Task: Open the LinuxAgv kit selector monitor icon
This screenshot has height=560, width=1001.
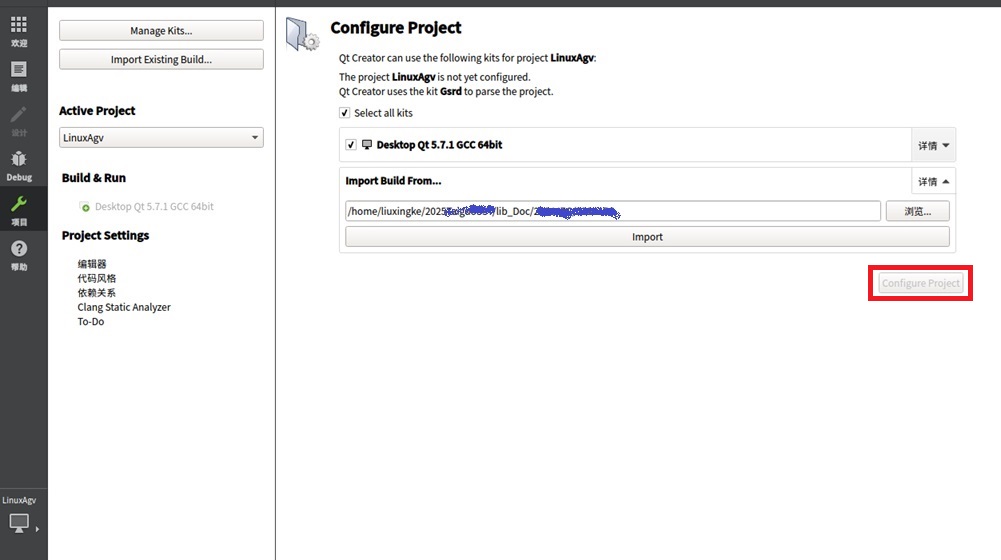Action: point(19,523)
